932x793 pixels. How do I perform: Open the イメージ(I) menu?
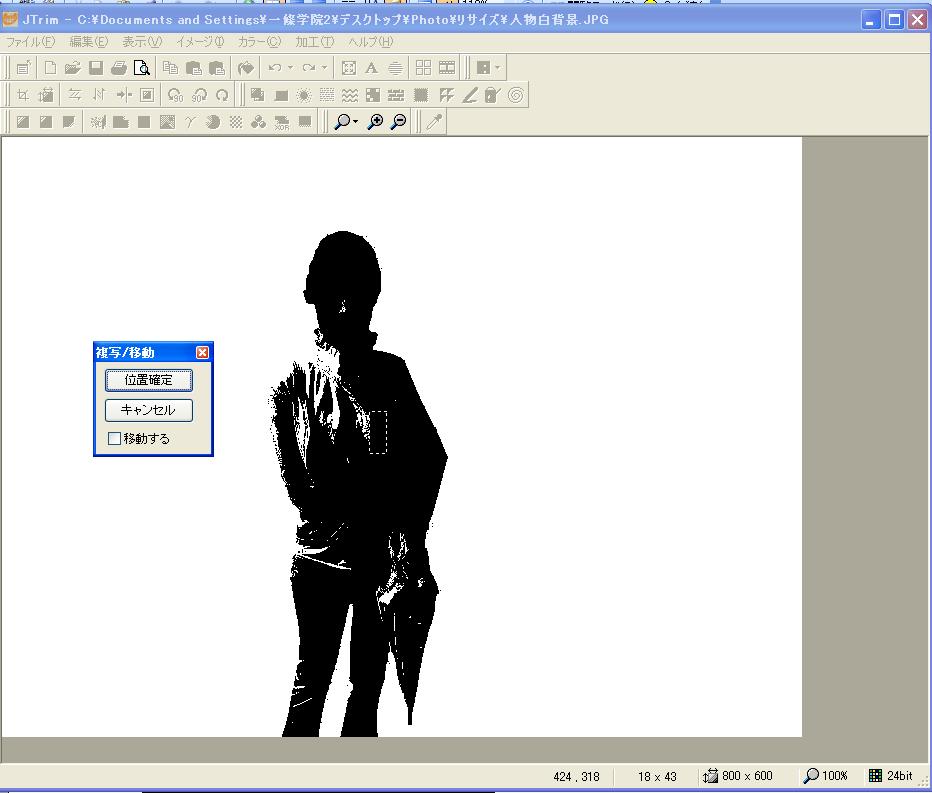pyautogui.click(x=200, y=42)
